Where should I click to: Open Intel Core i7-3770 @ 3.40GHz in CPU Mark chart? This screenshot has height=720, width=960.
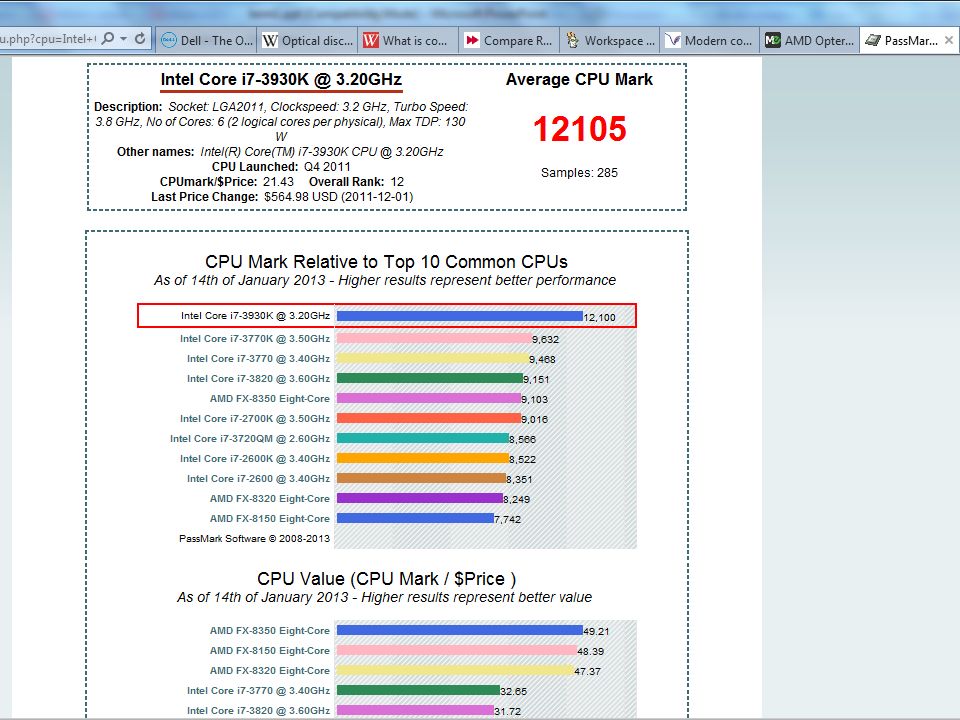(258, 359)
